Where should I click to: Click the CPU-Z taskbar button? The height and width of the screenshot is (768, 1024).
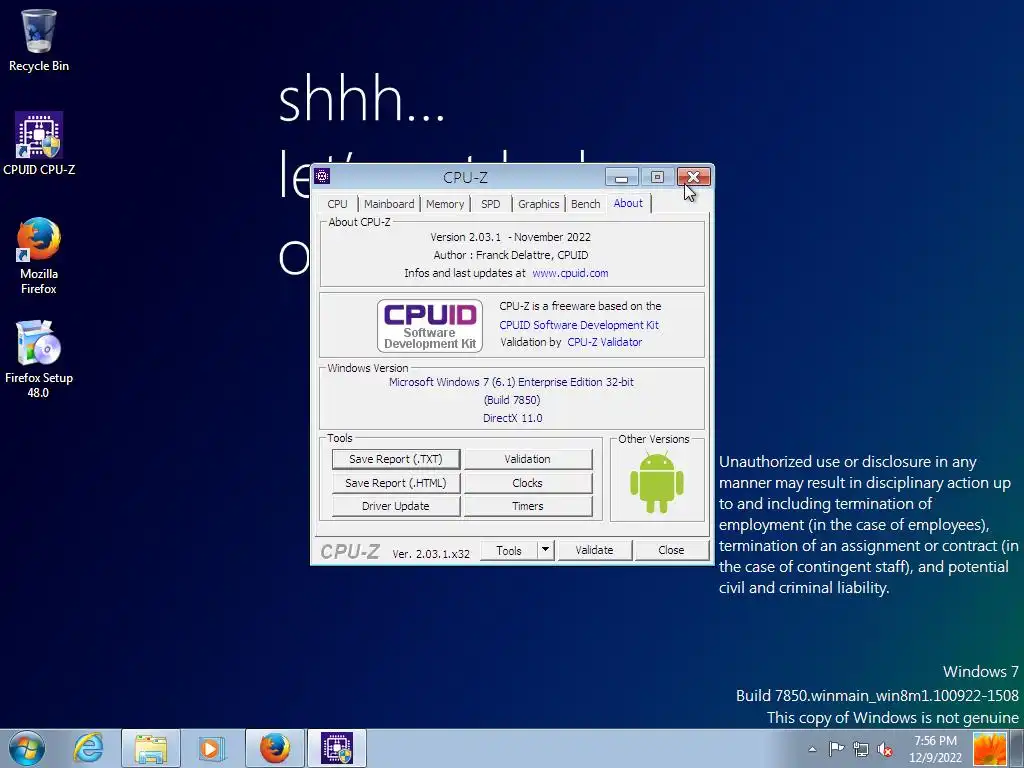(x=337, y=748)
